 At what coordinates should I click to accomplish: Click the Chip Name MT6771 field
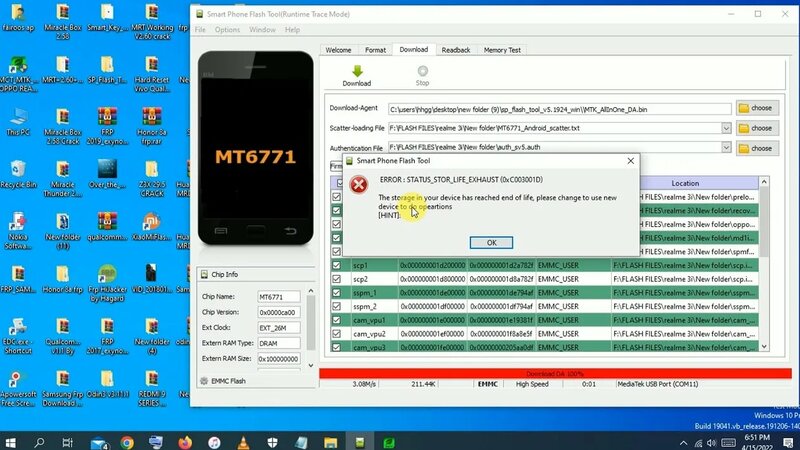coord(279,296)
